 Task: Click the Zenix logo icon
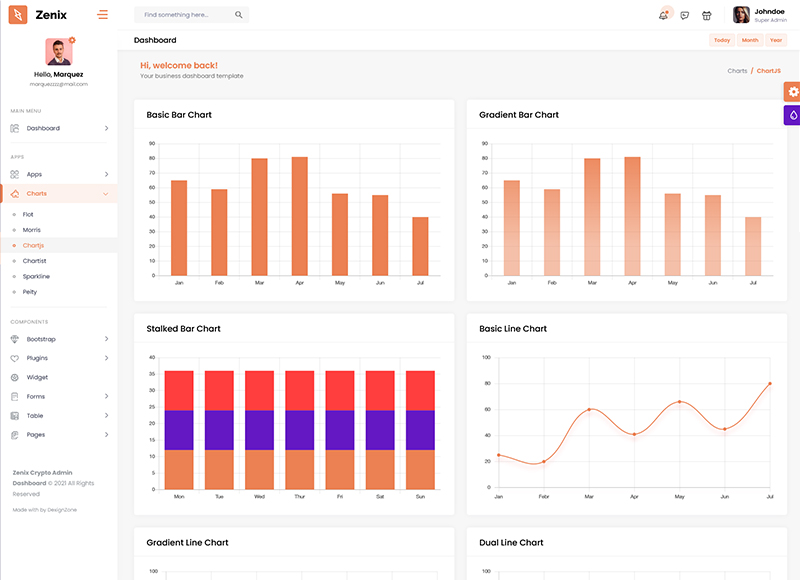18,15
